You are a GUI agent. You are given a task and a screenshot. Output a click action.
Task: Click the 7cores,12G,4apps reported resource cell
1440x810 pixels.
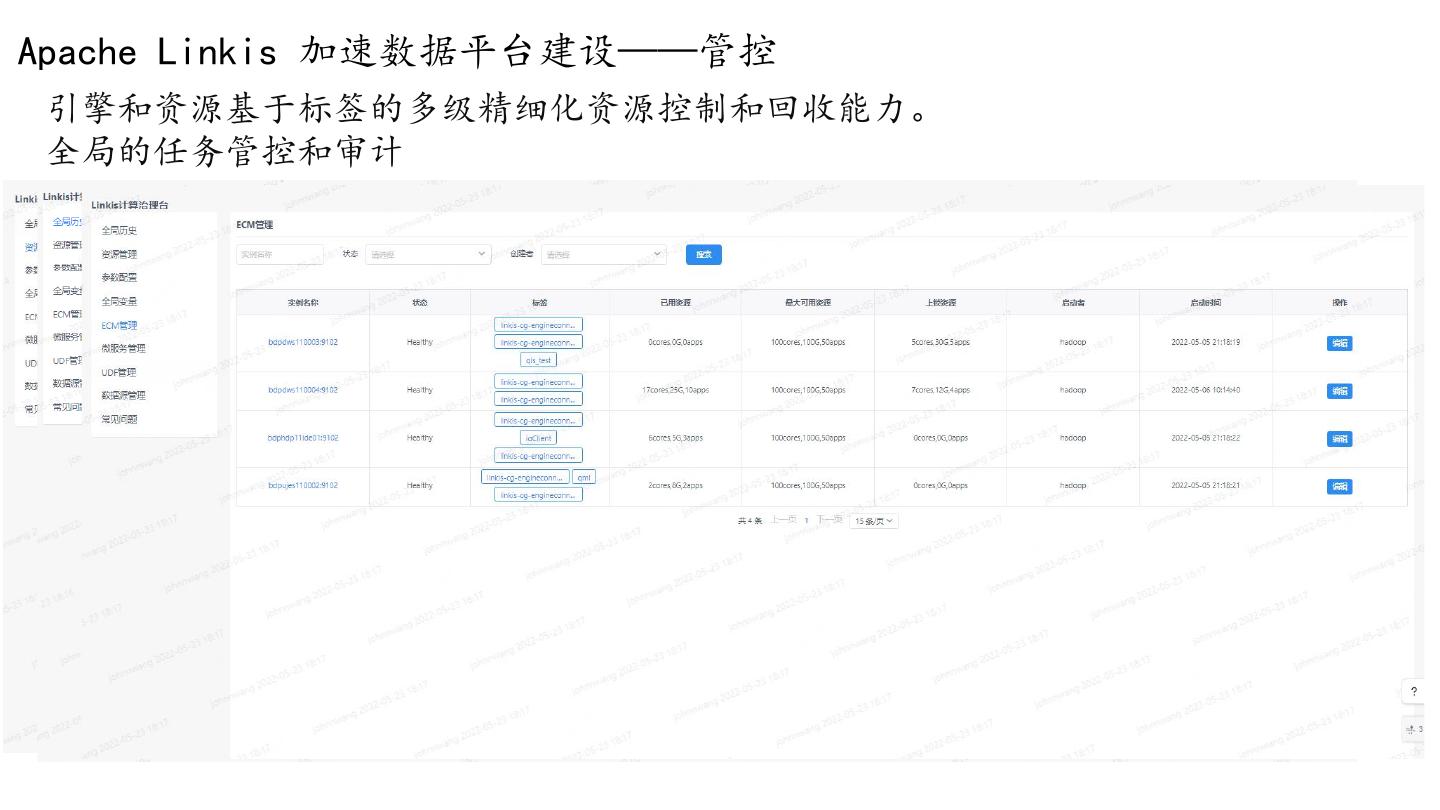click(x=940, y=390)
